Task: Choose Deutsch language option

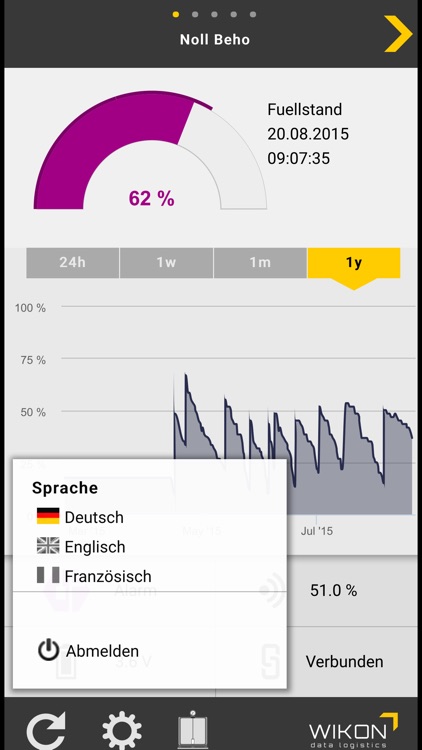Action: (x=94, y=517)
